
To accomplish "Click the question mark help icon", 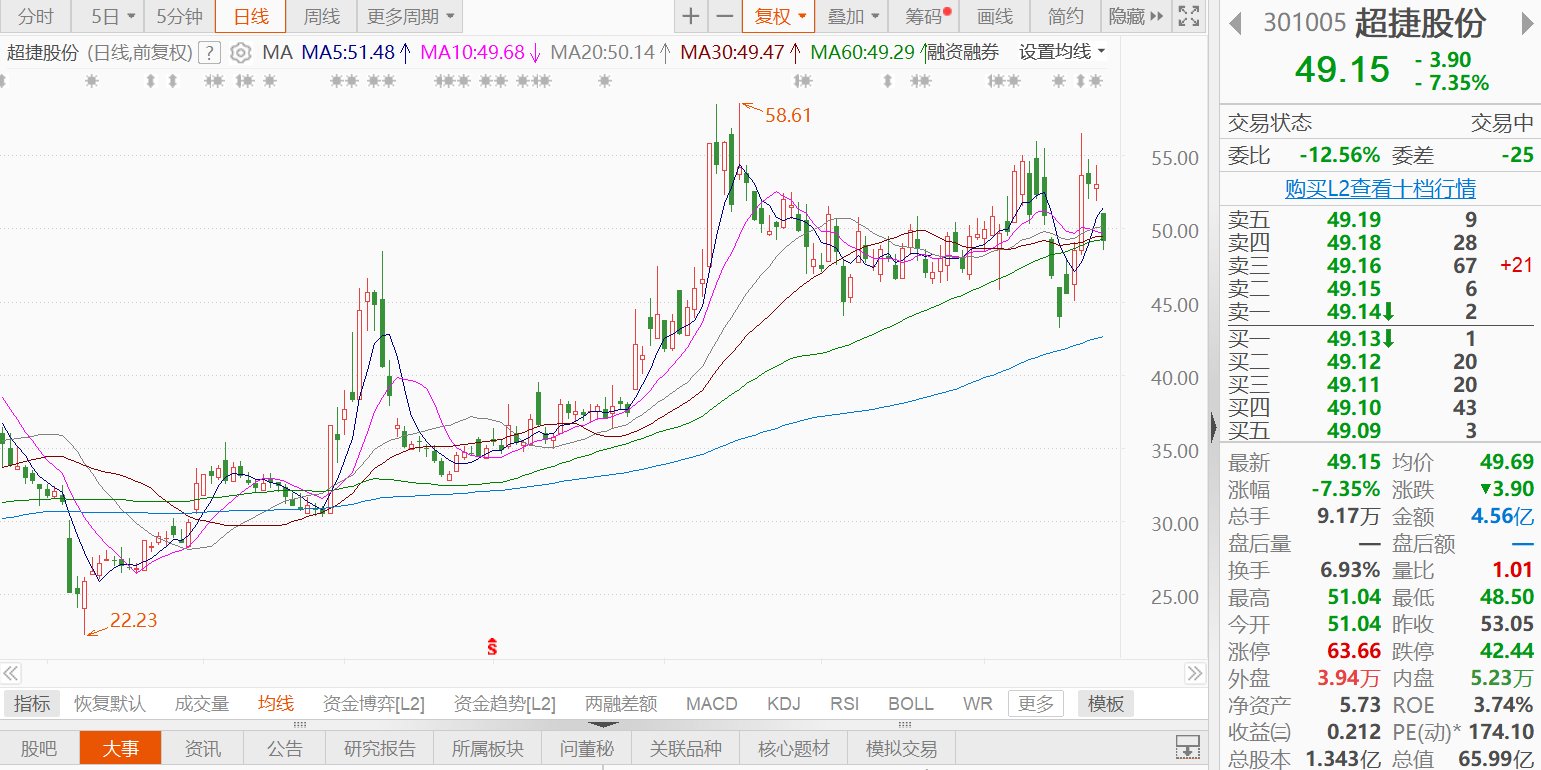I will click(210, 52).
